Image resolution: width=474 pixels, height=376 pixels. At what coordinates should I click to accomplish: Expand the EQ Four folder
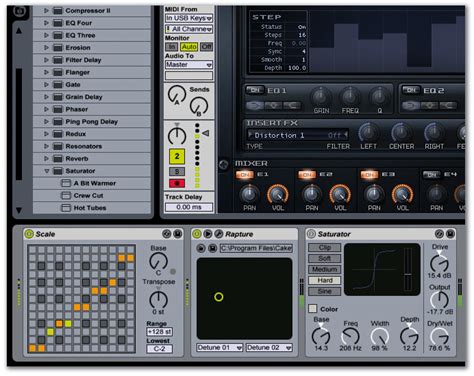click(x=46, y=23)
